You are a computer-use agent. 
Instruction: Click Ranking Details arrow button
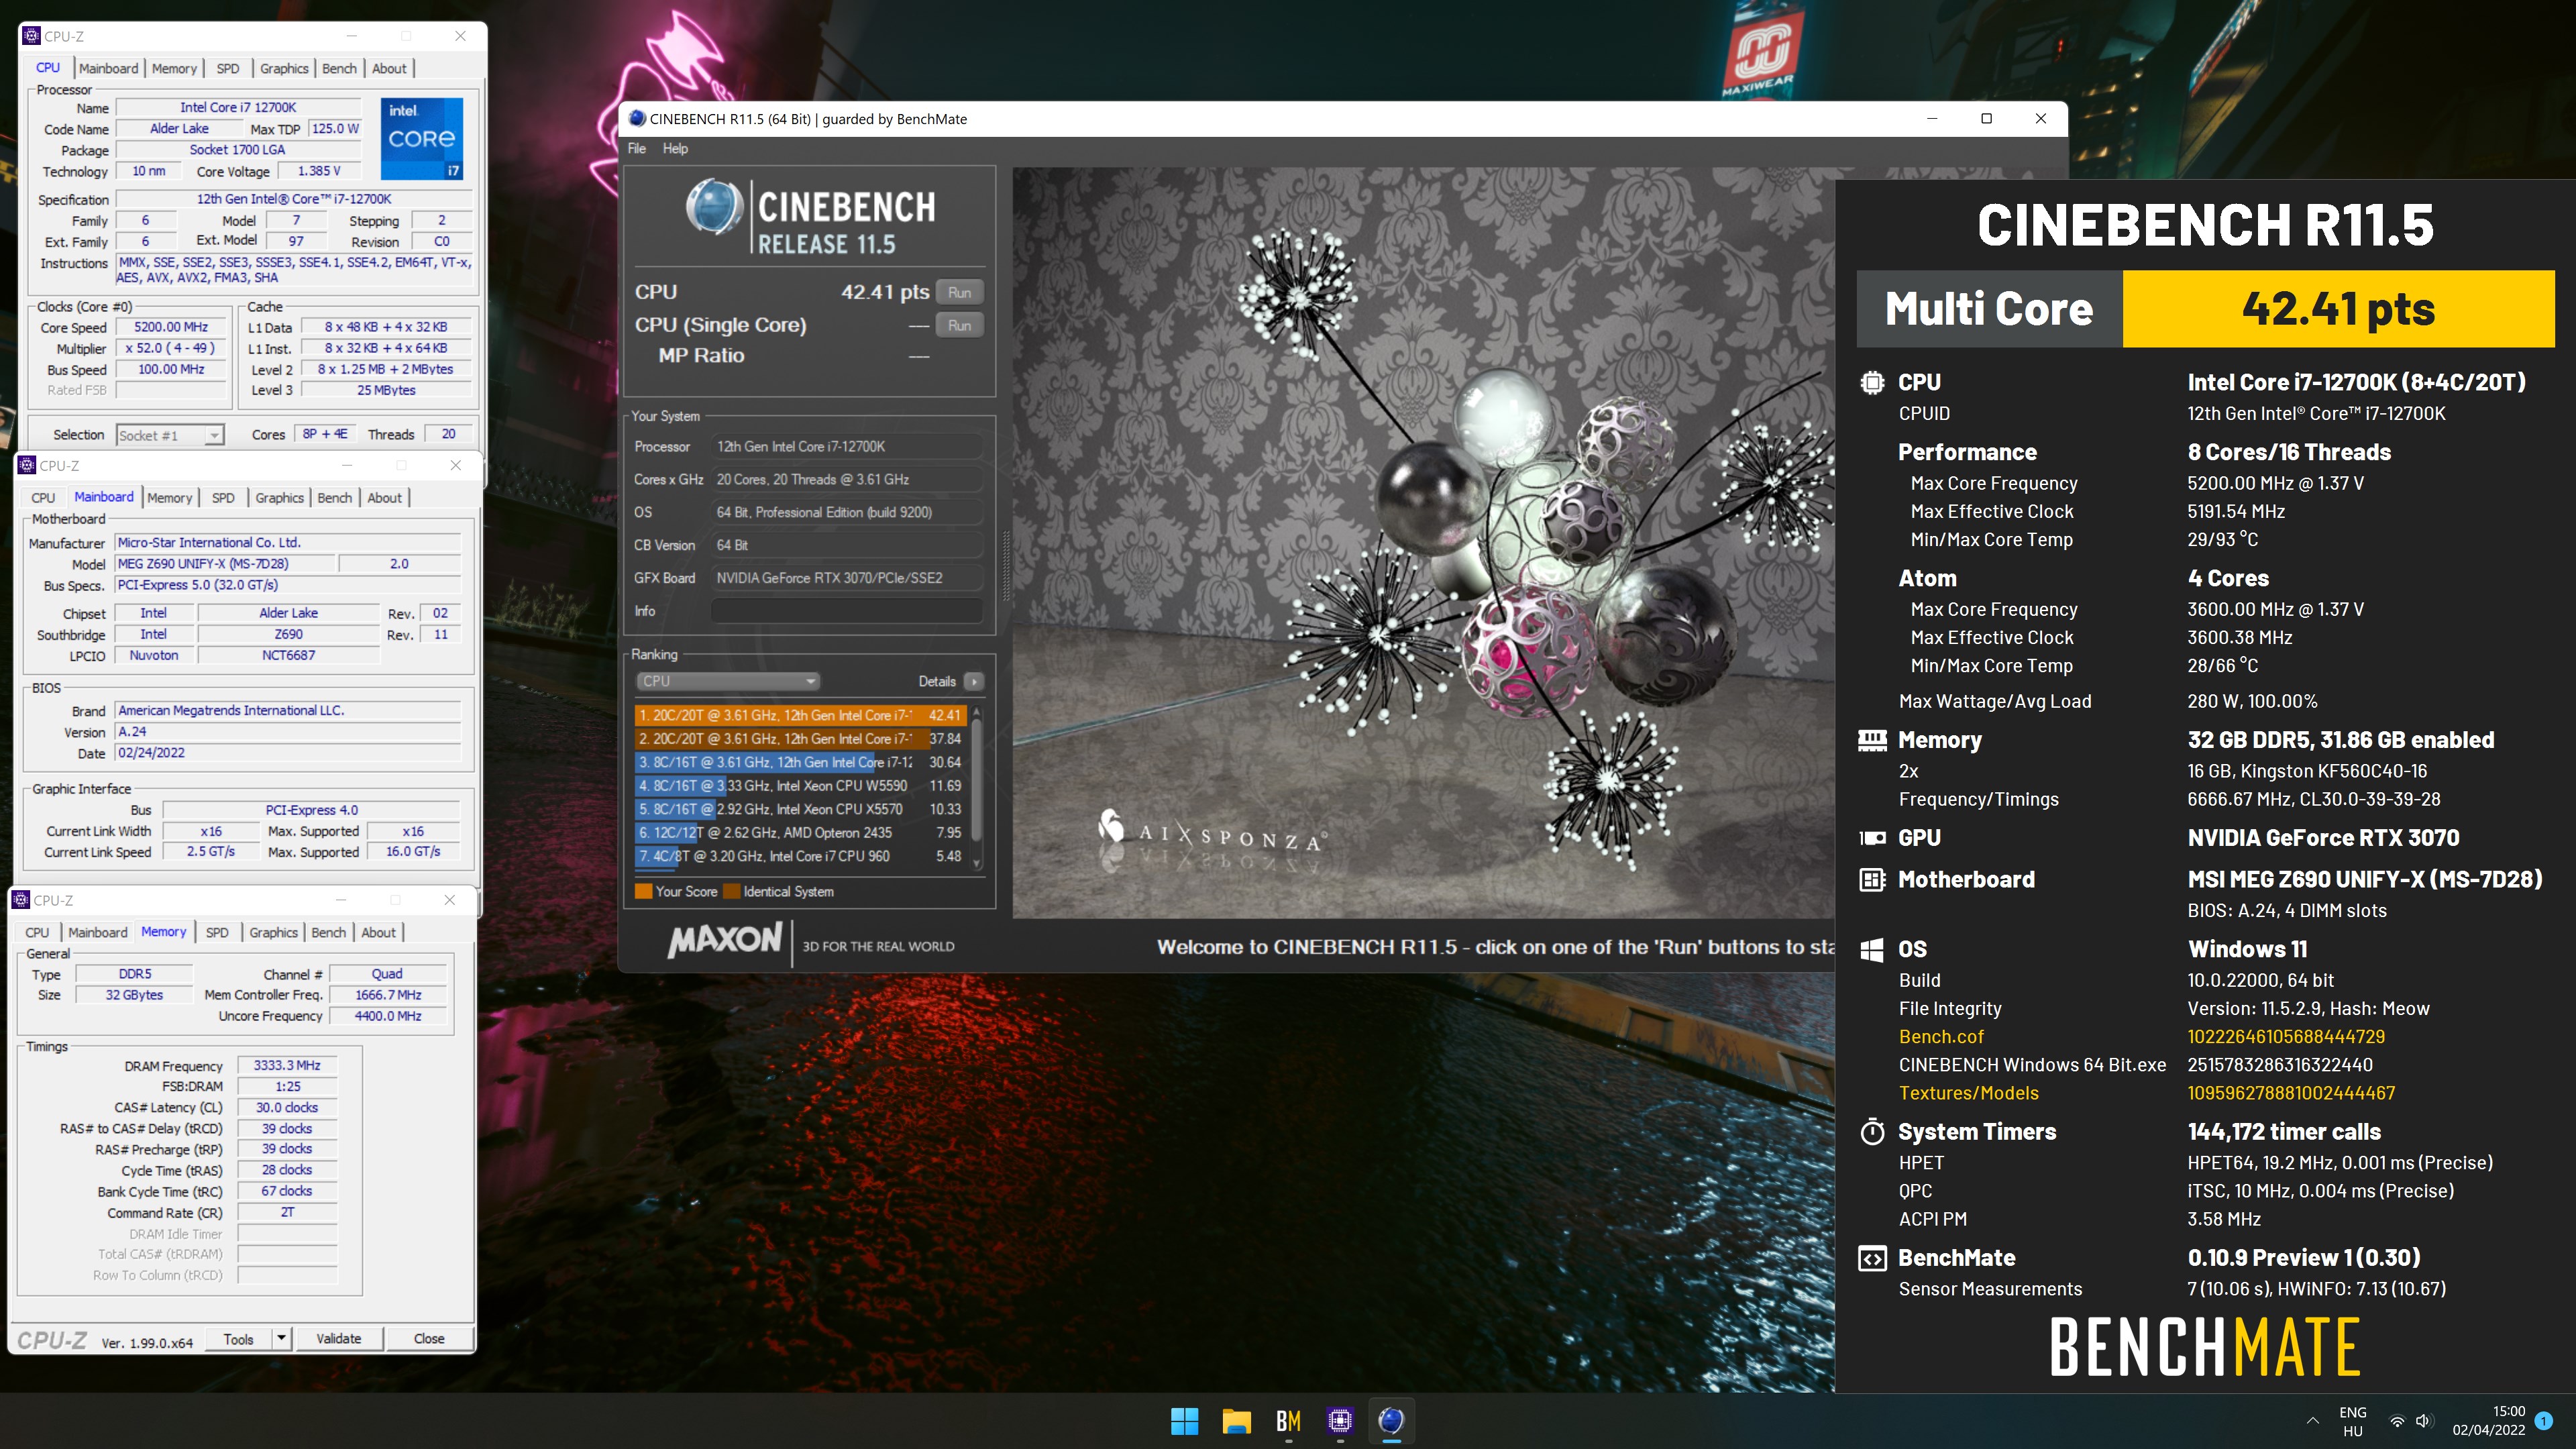pos(974,681)
